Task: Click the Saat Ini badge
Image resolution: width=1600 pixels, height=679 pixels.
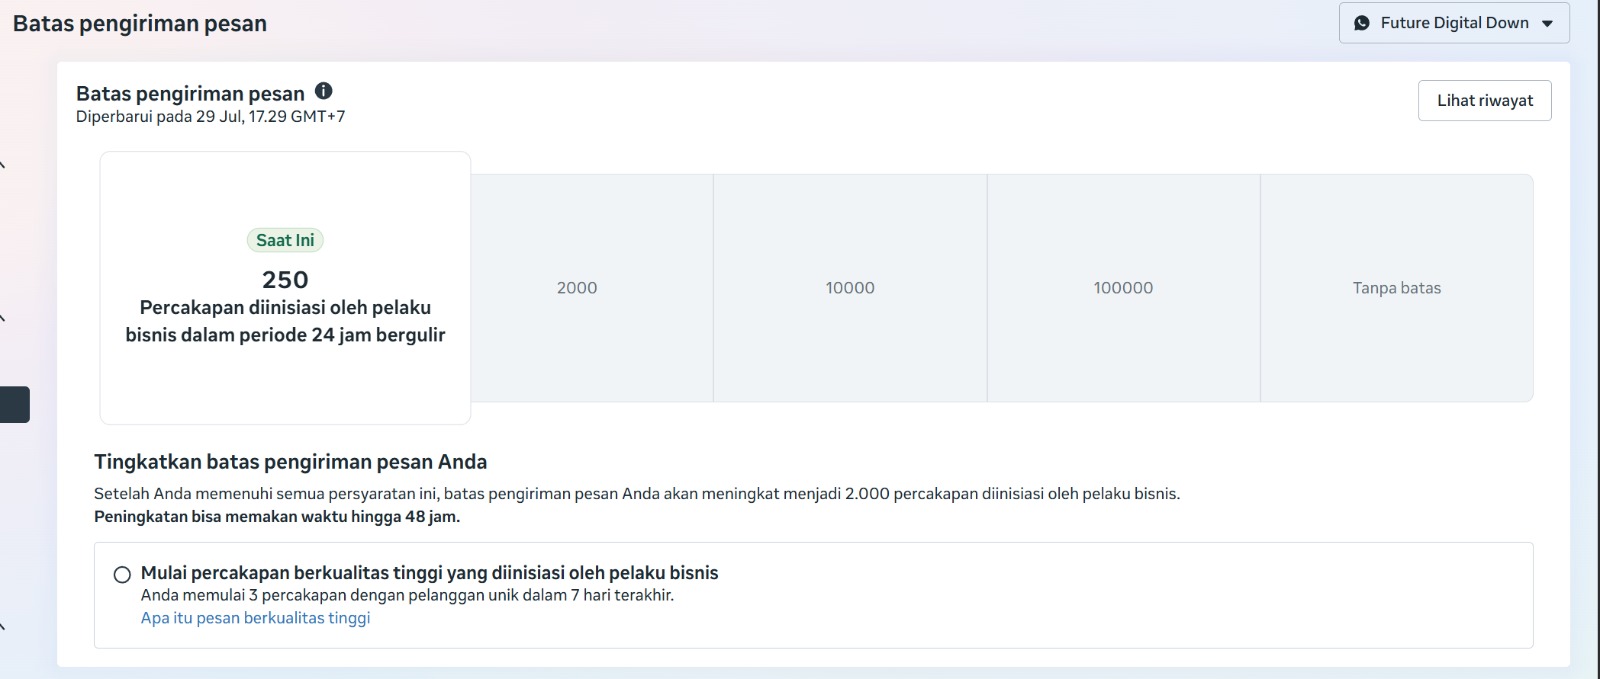Action: (285, 240)
